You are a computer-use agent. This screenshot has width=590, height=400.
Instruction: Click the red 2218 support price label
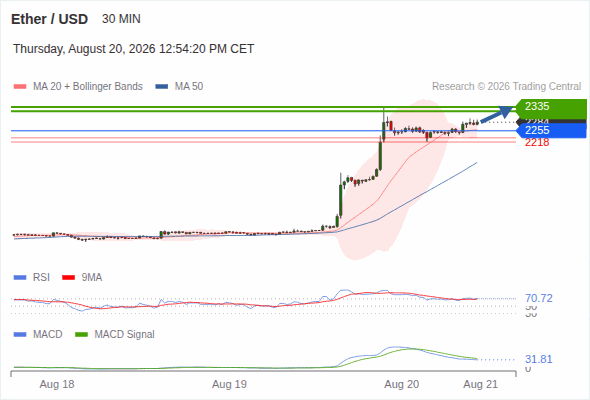(537, 142)
